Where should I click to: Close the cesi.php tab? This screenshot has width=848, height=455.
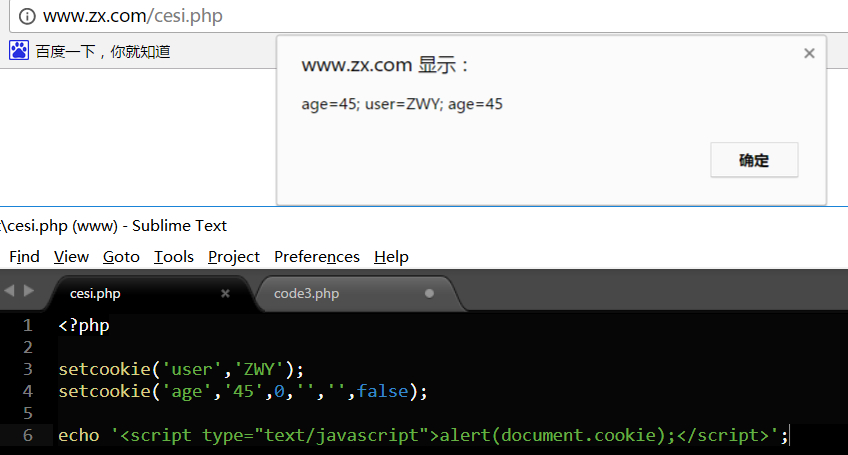(x=226, y=293)
